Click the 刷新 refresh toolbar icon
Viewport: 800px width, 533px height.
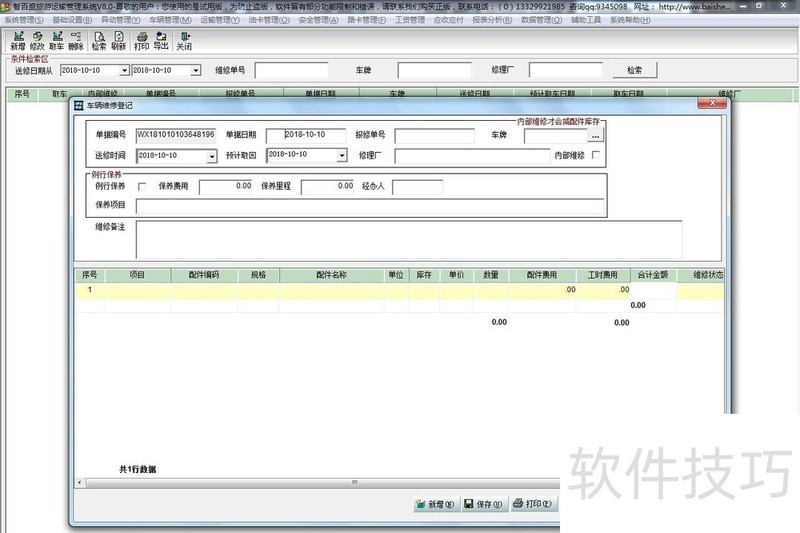(x=119, y=40)
